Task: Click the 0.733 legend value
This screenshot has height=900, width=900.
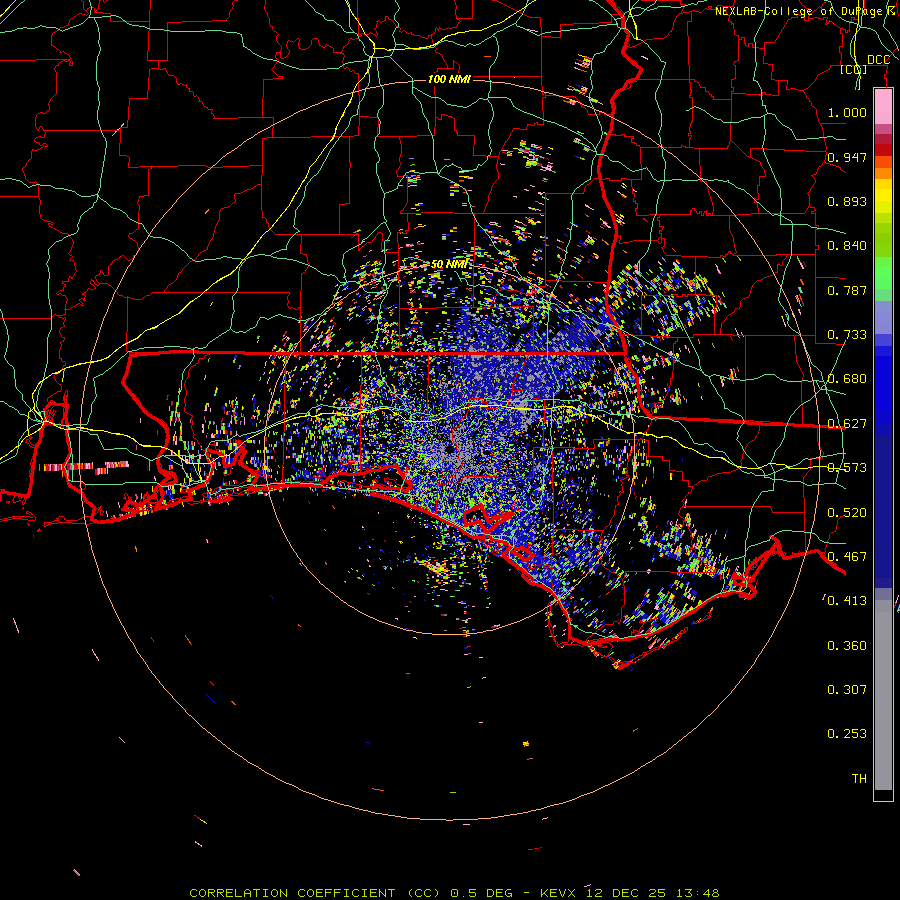Action: [x=847, y=335]
